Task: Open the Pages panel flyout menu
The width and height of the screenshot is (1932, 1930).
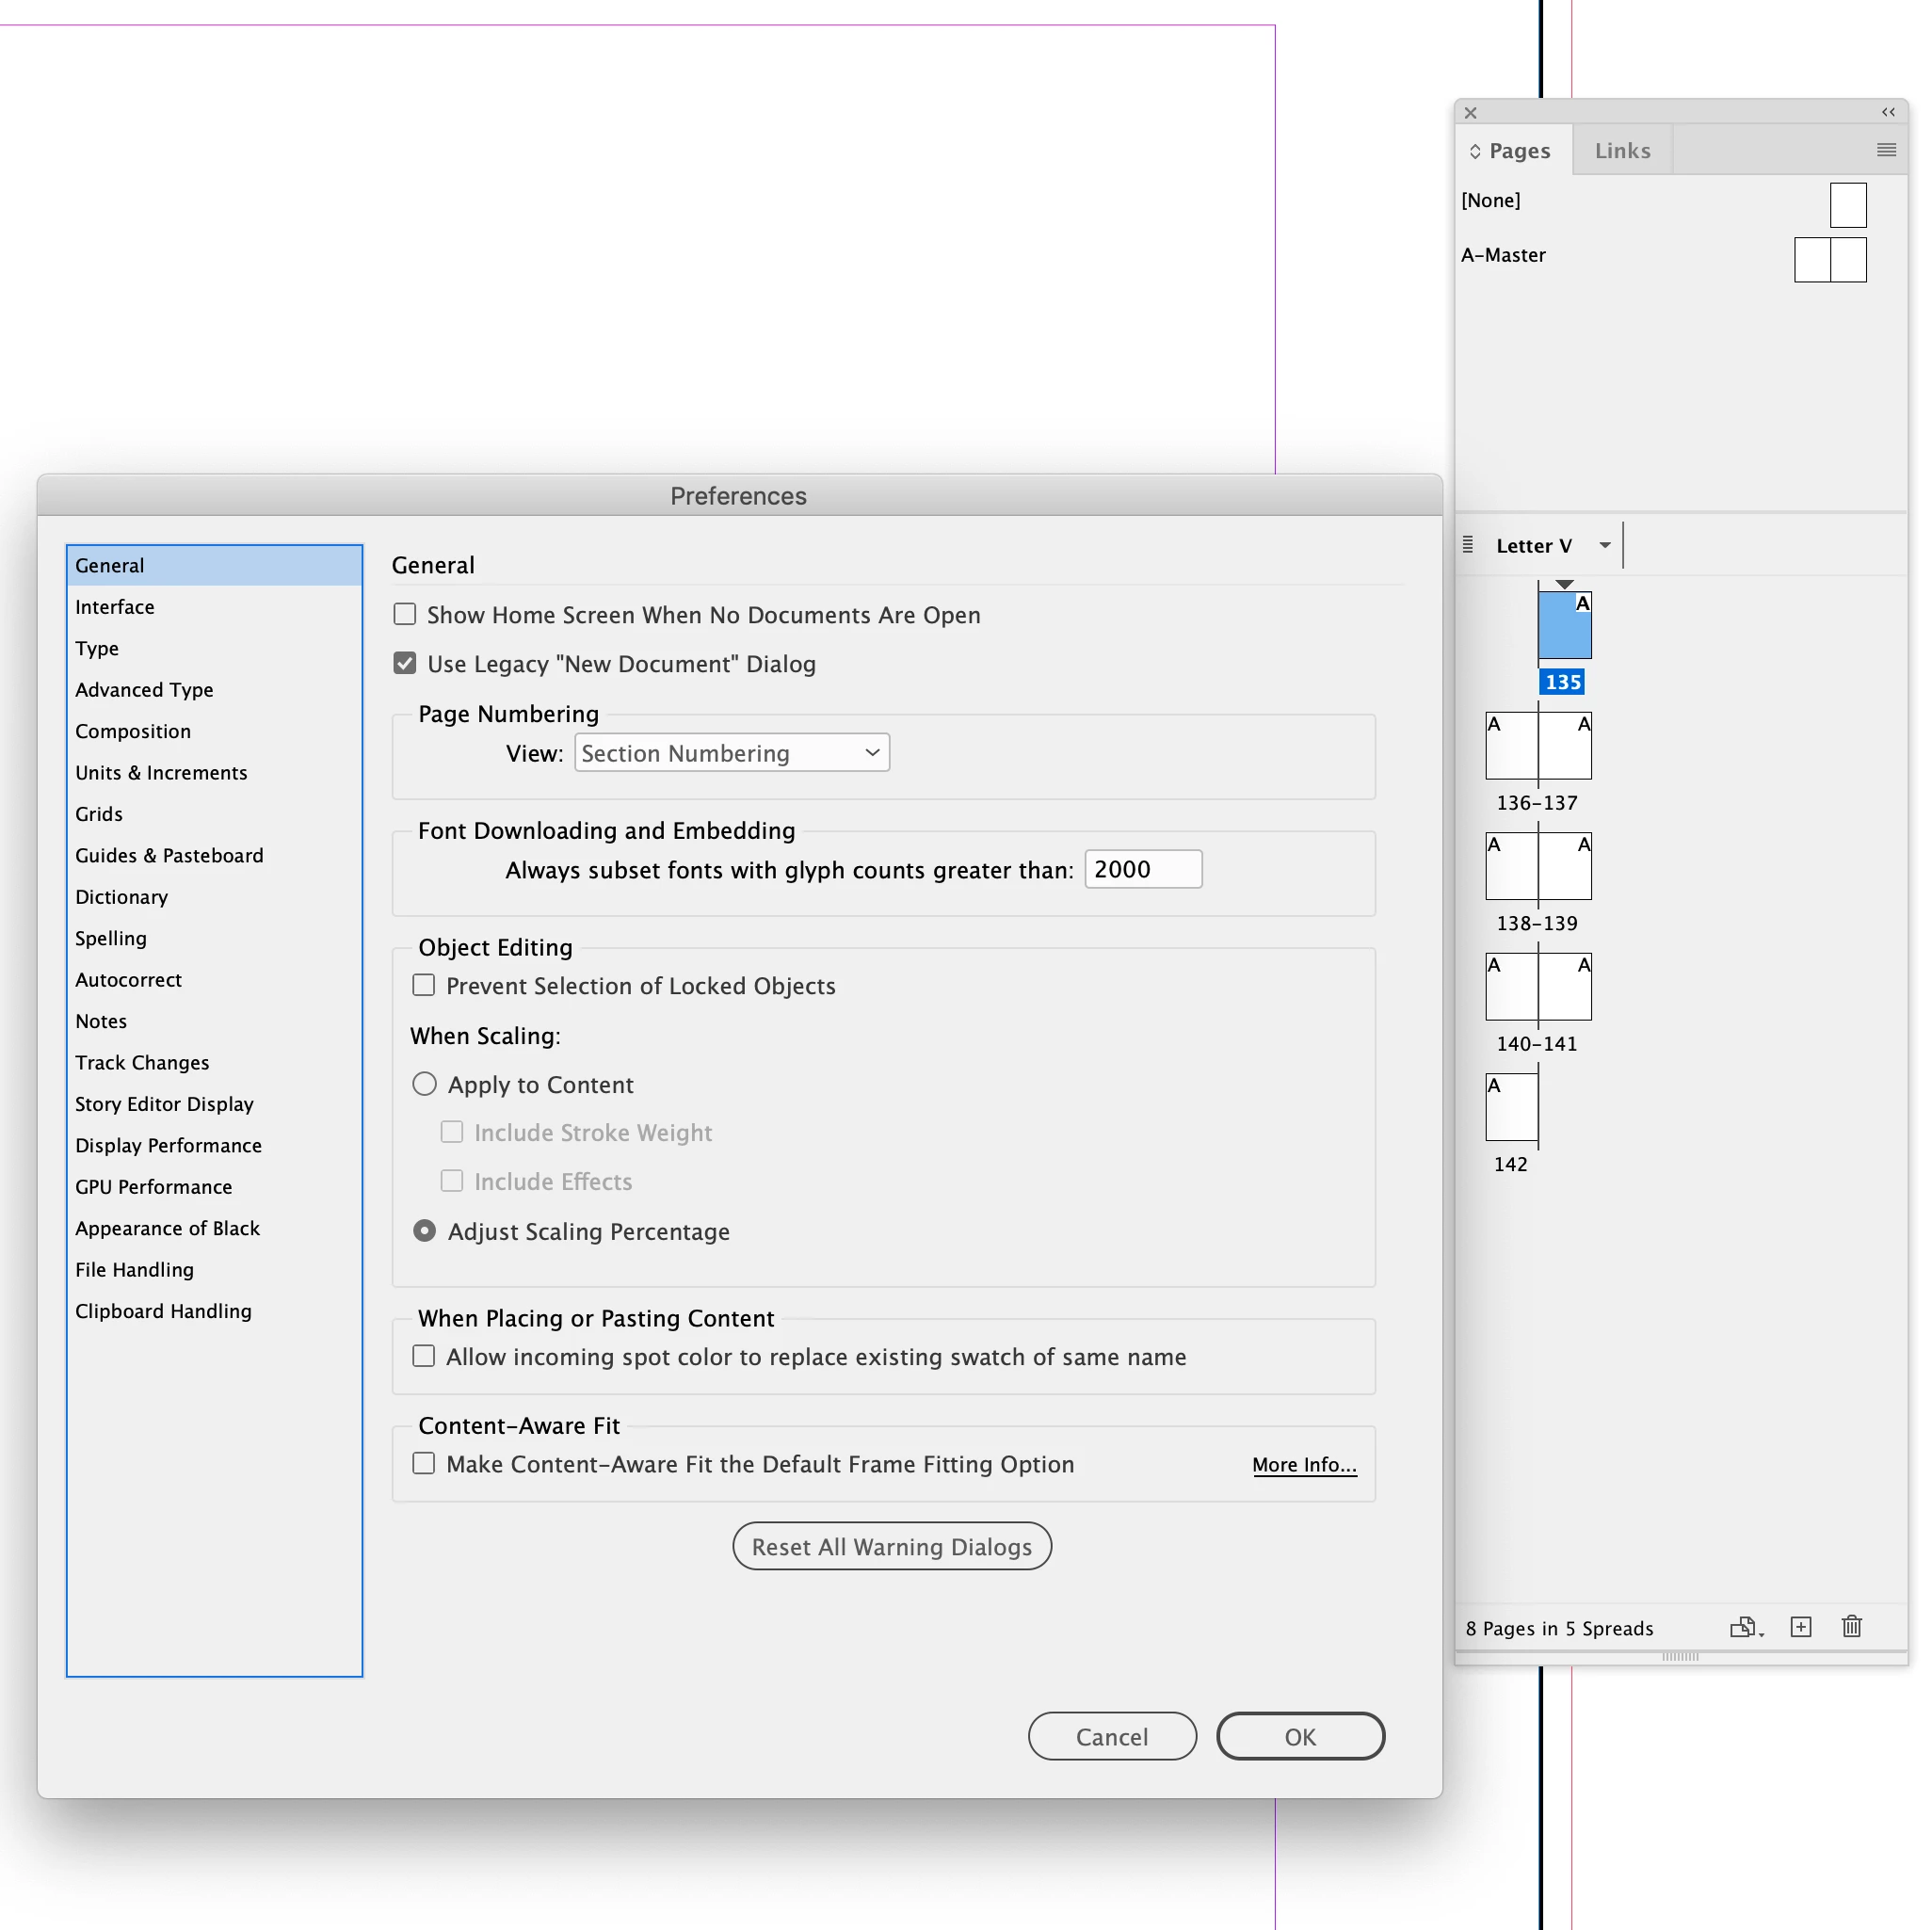Action: (x=1886, y=150)
